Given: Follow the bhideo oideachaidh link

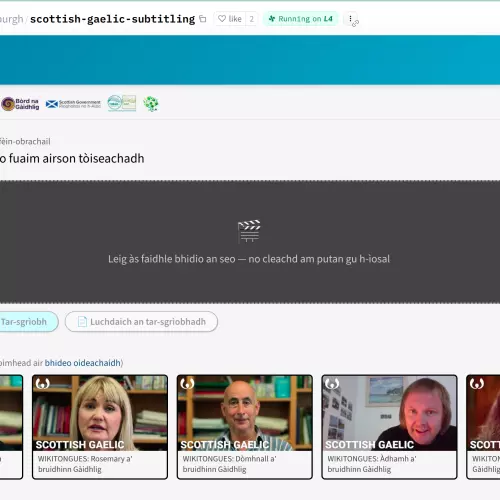Looking at the screenshot, I should pos(82,363).
